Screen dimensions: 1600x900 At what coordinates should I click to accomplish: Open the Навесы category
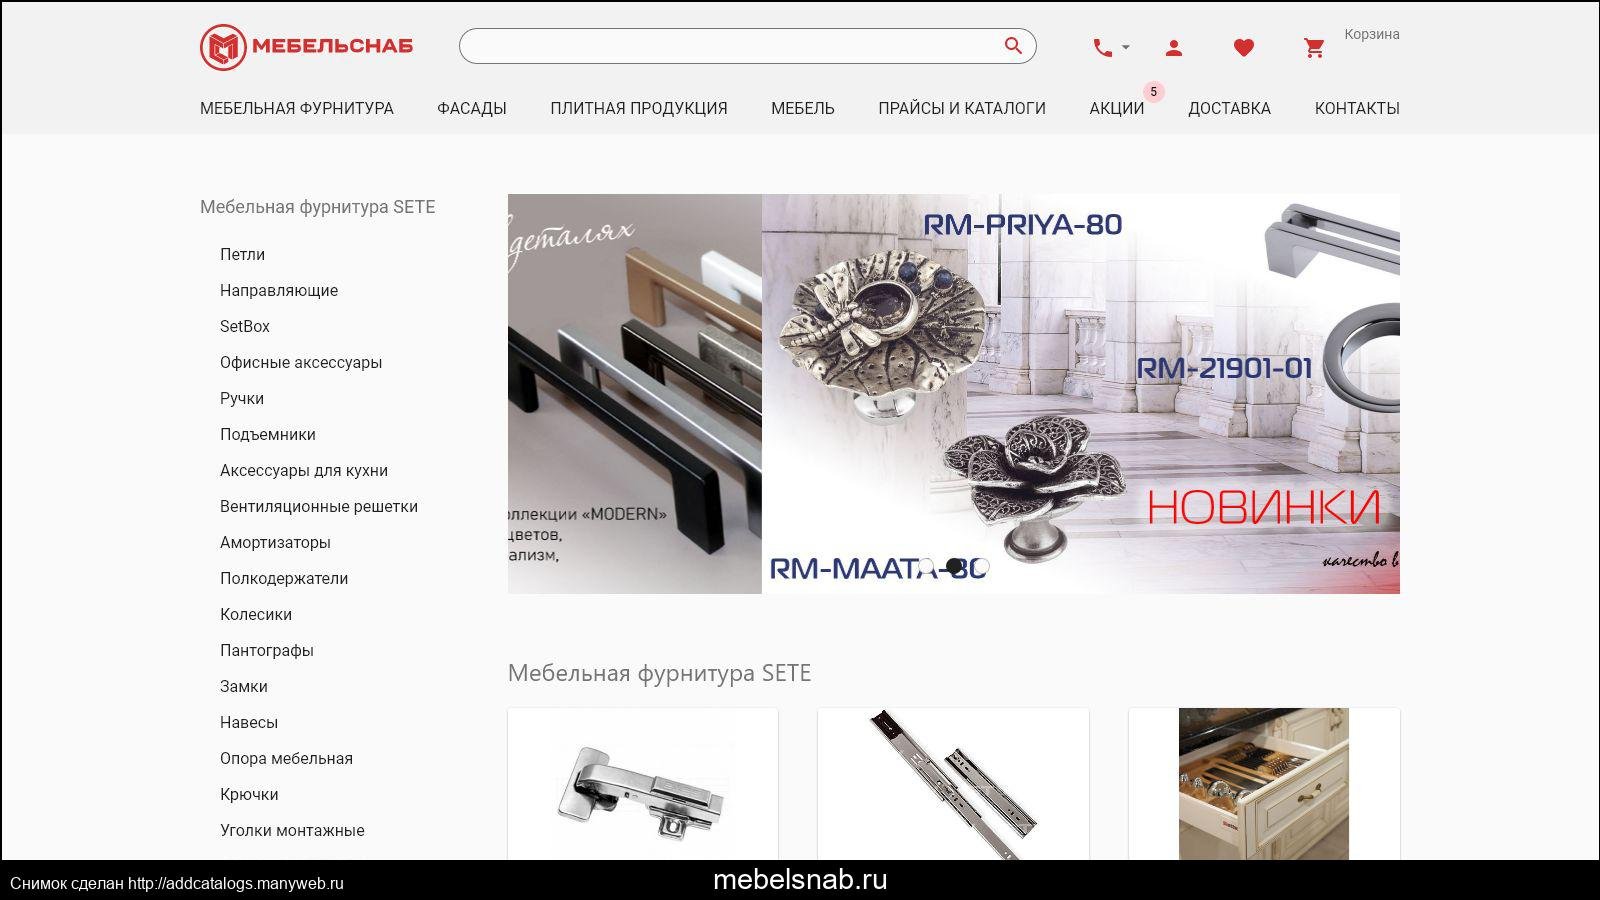point(249,722)
